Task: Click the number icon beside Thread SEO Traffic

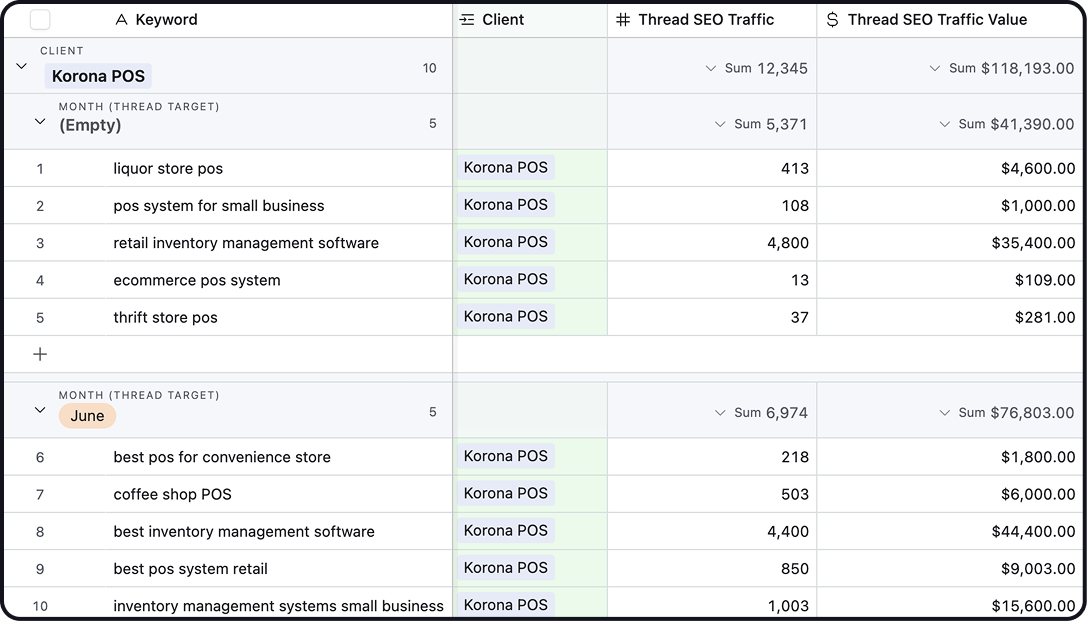Action: (x=623, y=20)
